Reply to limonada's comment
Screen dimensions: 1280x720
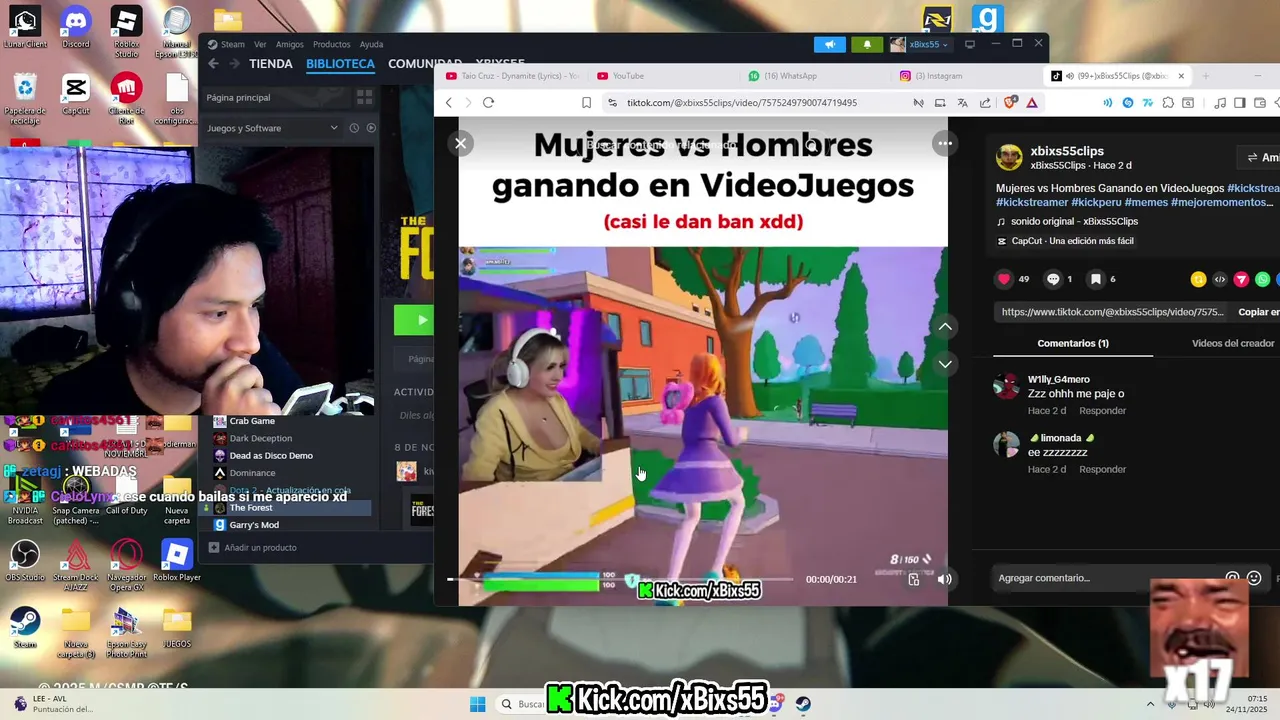[1102, 469]
